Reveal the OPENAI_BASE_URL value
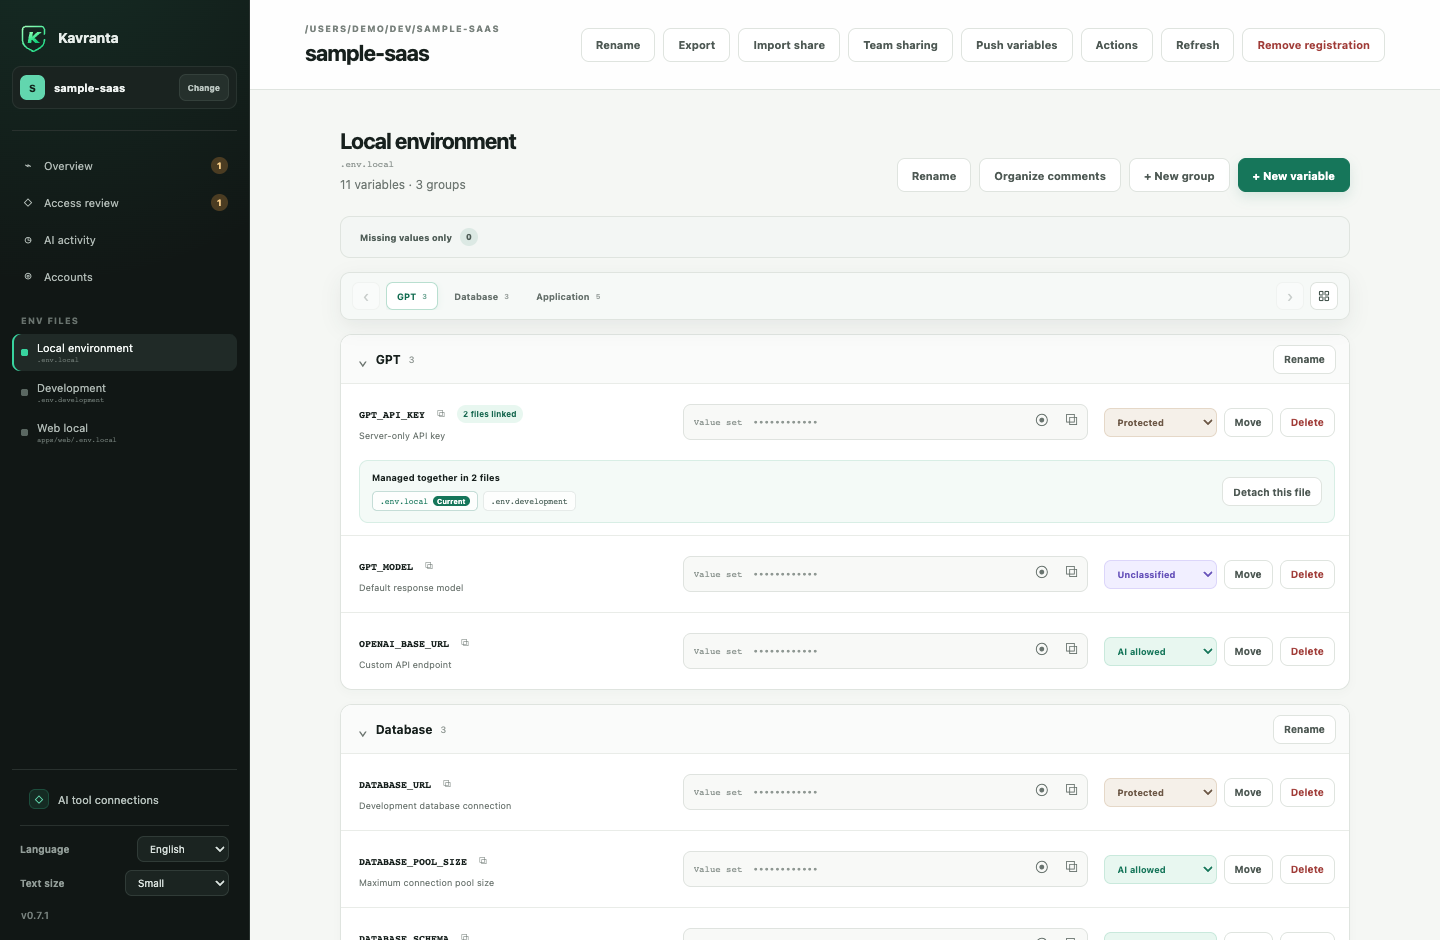Screen dimensions: 1440x940 (x=1042, y=650)
